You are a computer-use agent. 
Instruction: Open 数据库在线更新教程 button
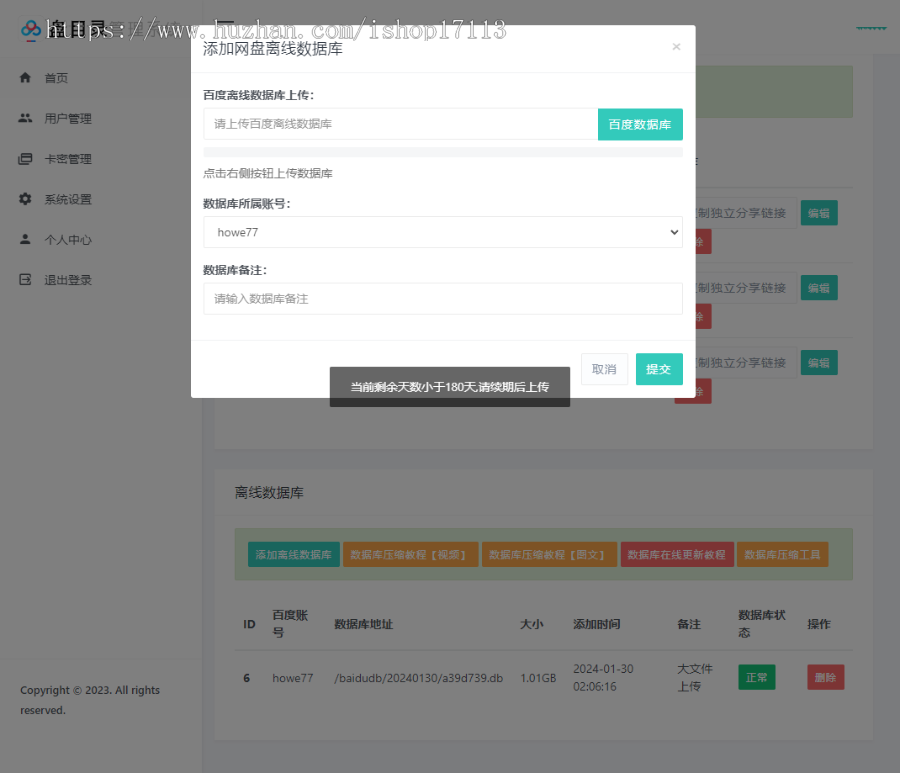click(677, 554)
